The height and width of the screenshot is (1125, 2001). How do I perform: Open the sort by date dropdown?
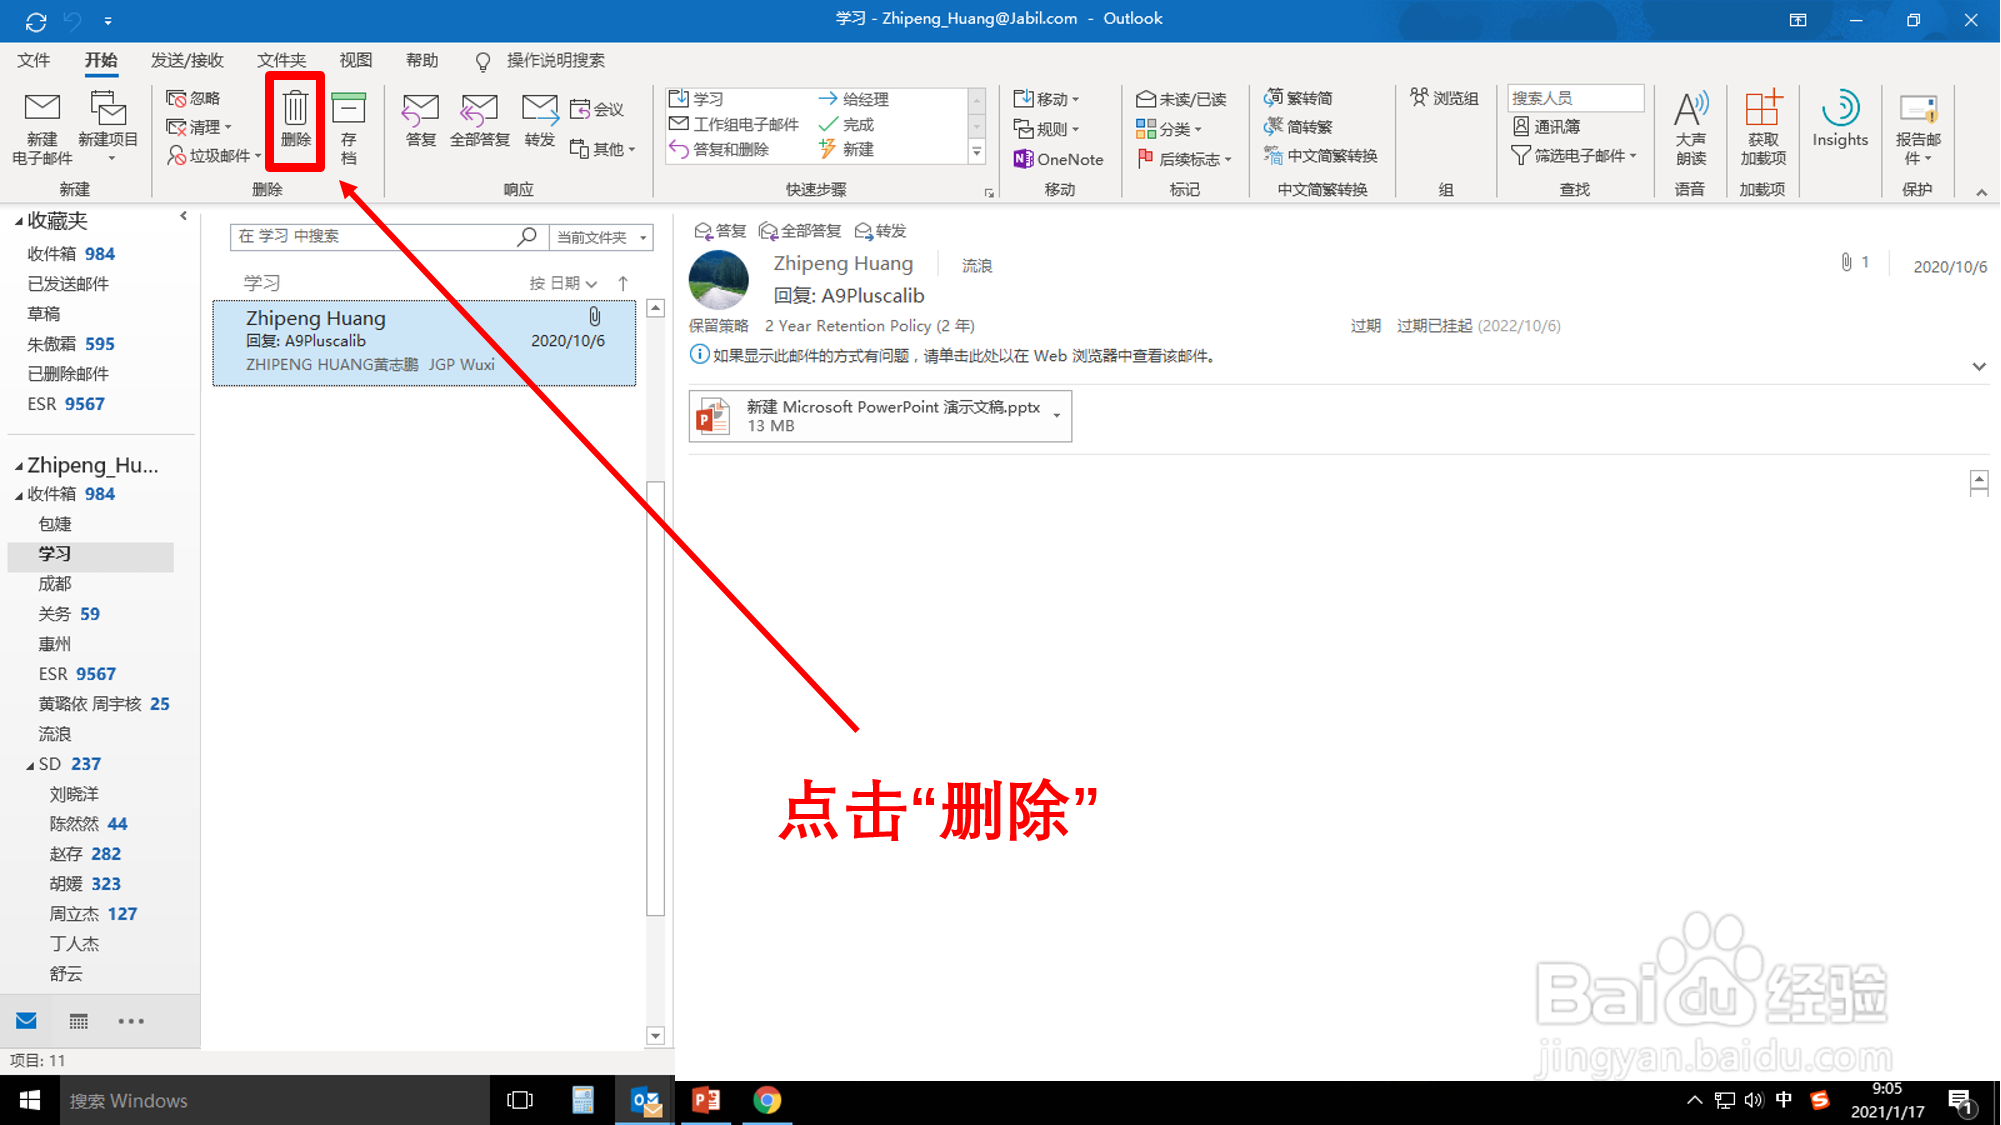[x=565, y=283]
